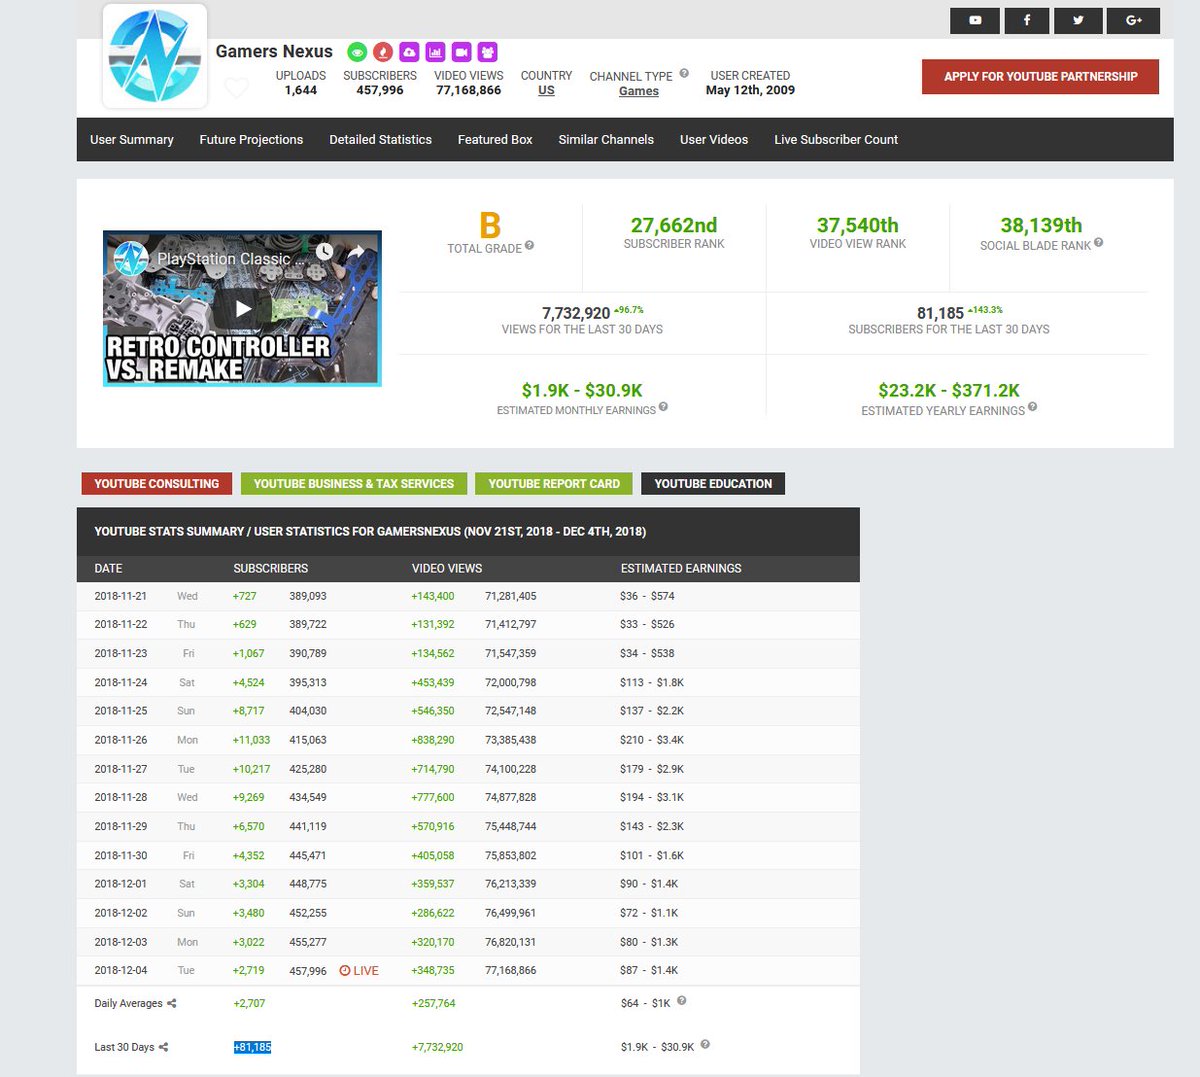1200x1077 pixels.
Task: Follow the US country link
Action: click(546, 90)
